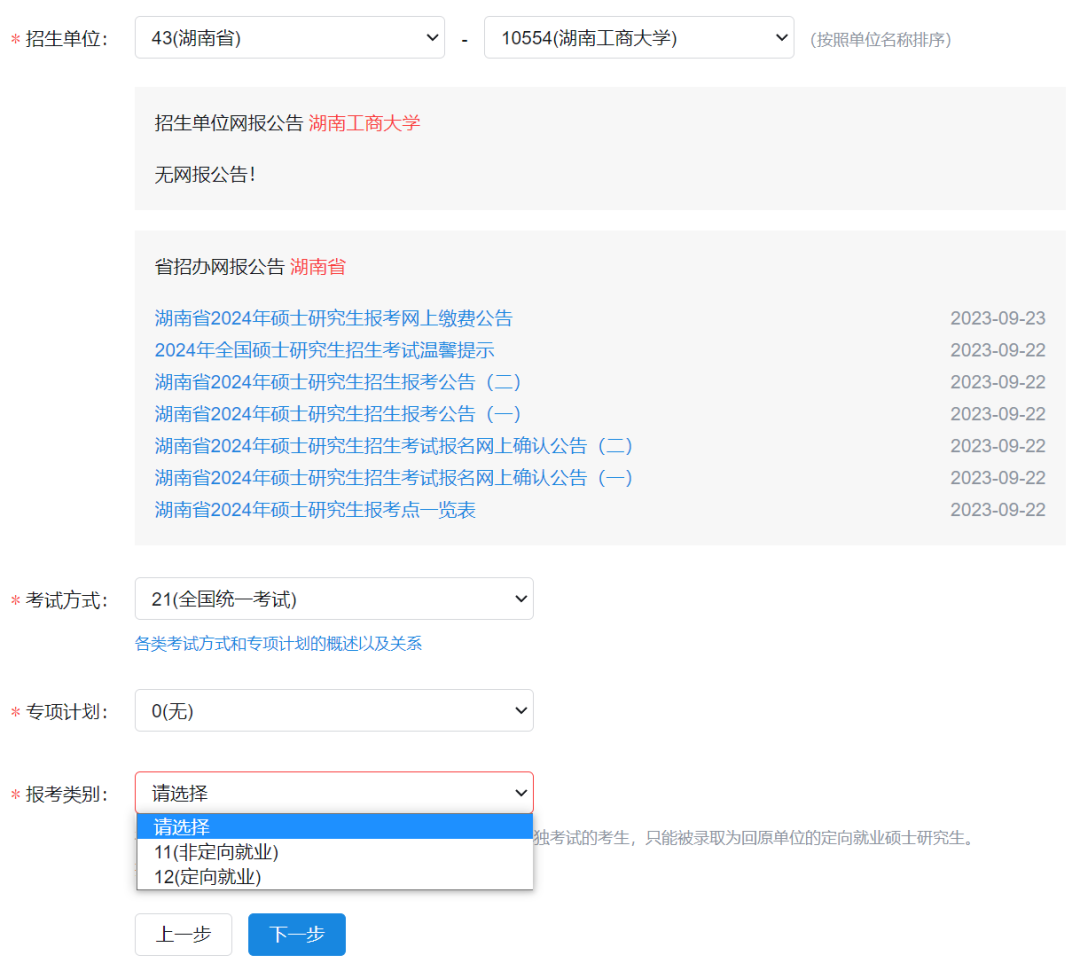
Task: Open 湖南省2024年硕士研究生报考网上缴费公告 link
Action: pos(333,319)
